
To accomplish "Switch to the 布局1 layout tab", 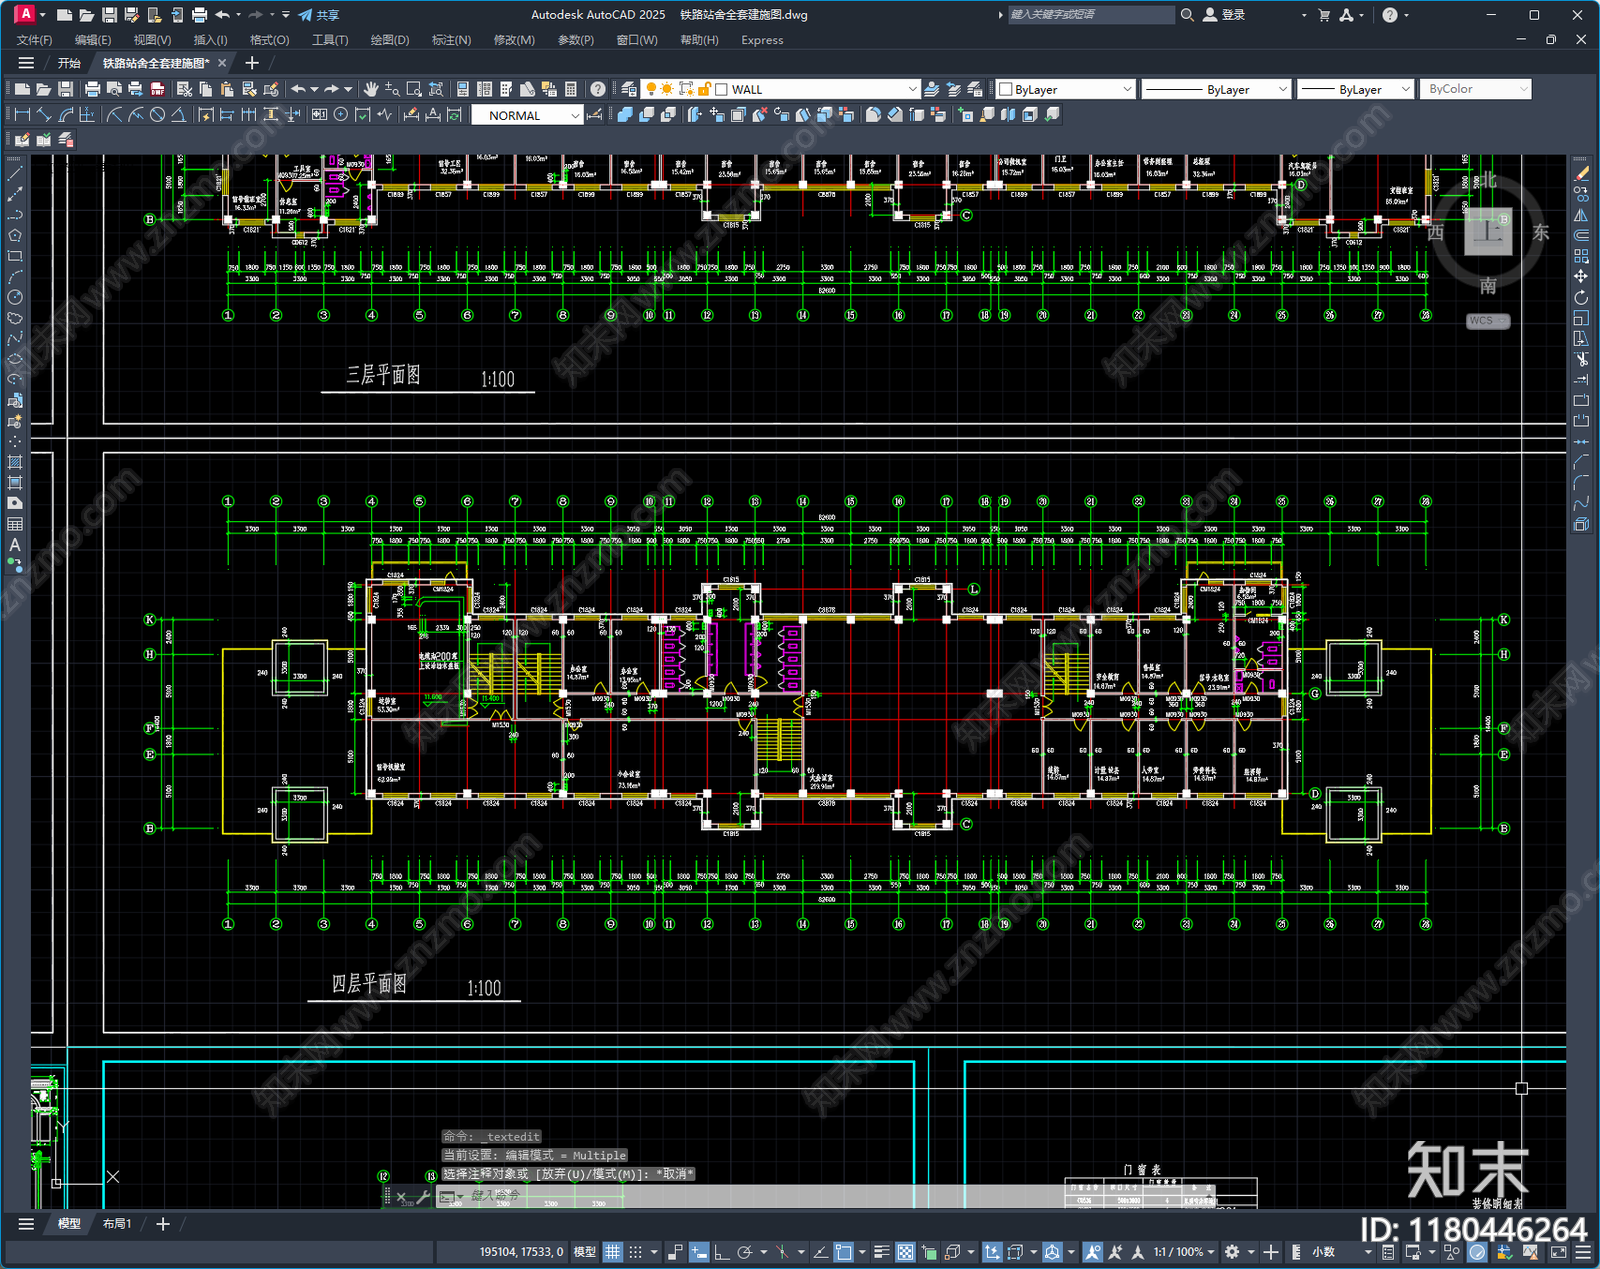I will click(117, 1223).
